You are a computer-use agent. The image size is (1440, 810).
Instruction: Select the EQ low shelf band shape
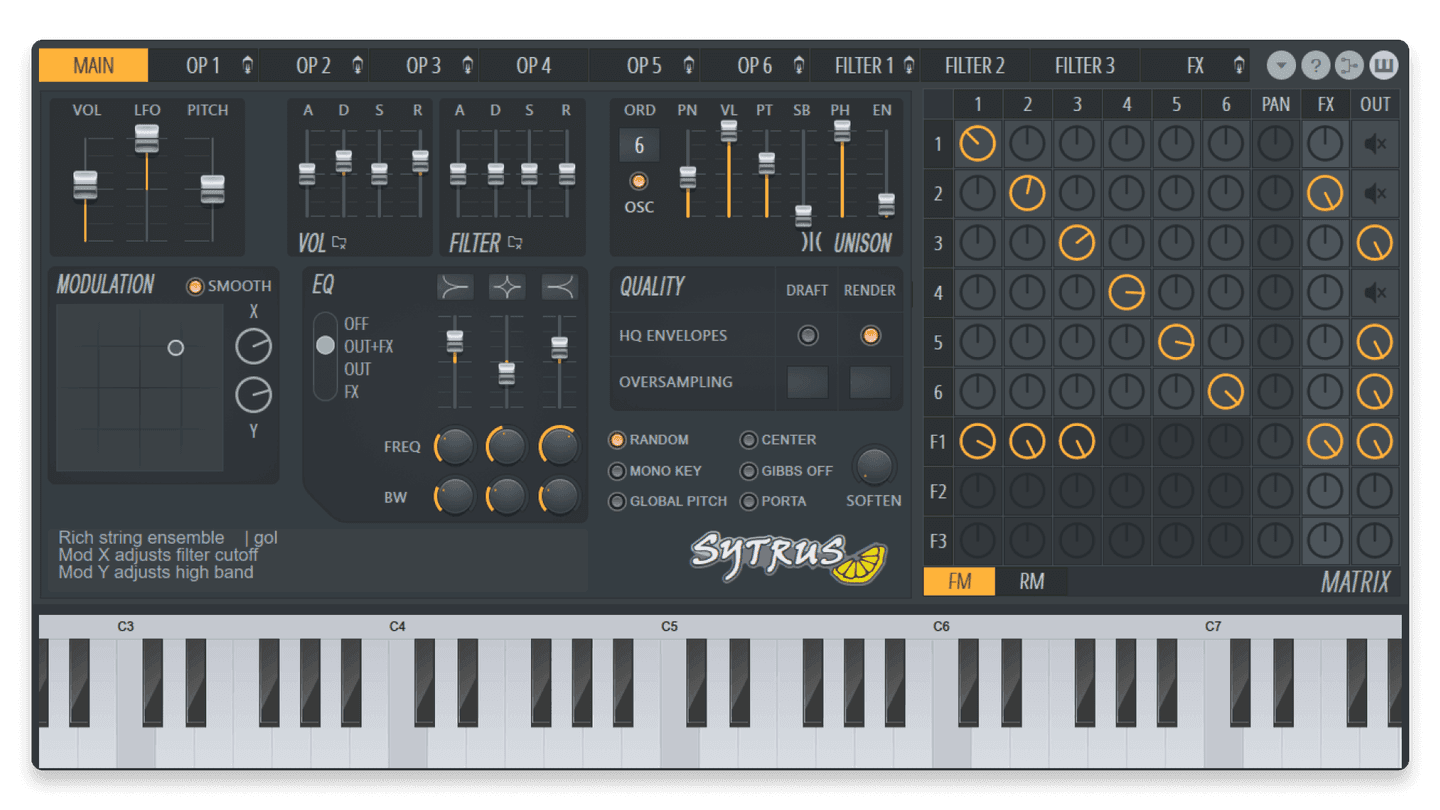click(x=455, y=288)
